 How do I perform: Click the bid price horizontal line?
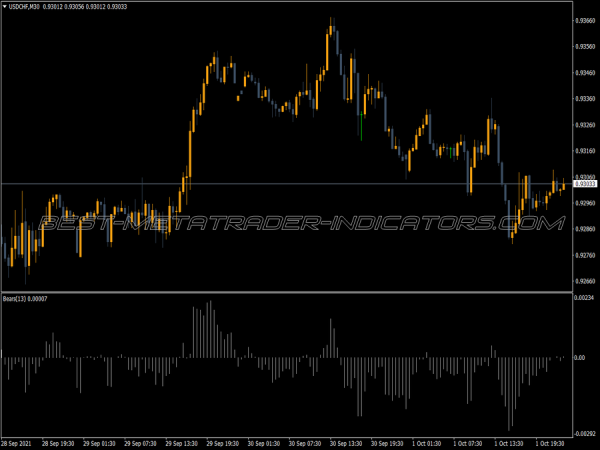287,184
